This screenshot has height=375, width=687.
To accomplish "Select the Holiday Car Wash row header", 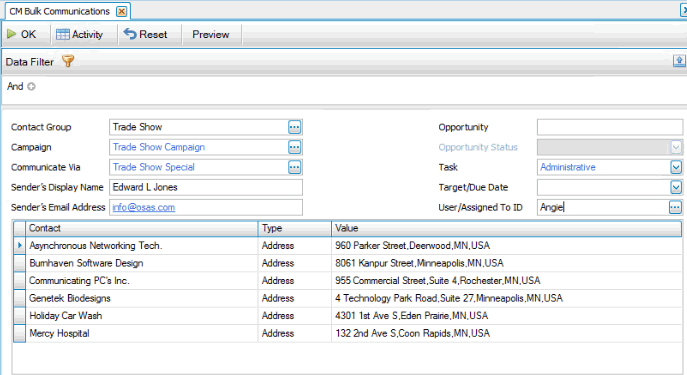I will click(19, 316).
